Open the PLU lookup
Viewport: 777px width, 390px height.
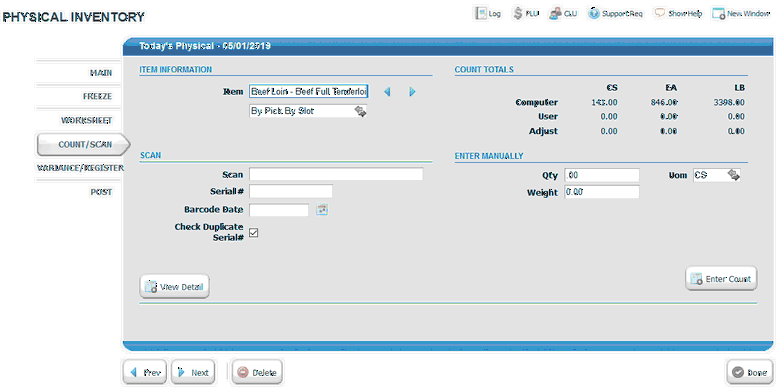click(x=526, y=13)
